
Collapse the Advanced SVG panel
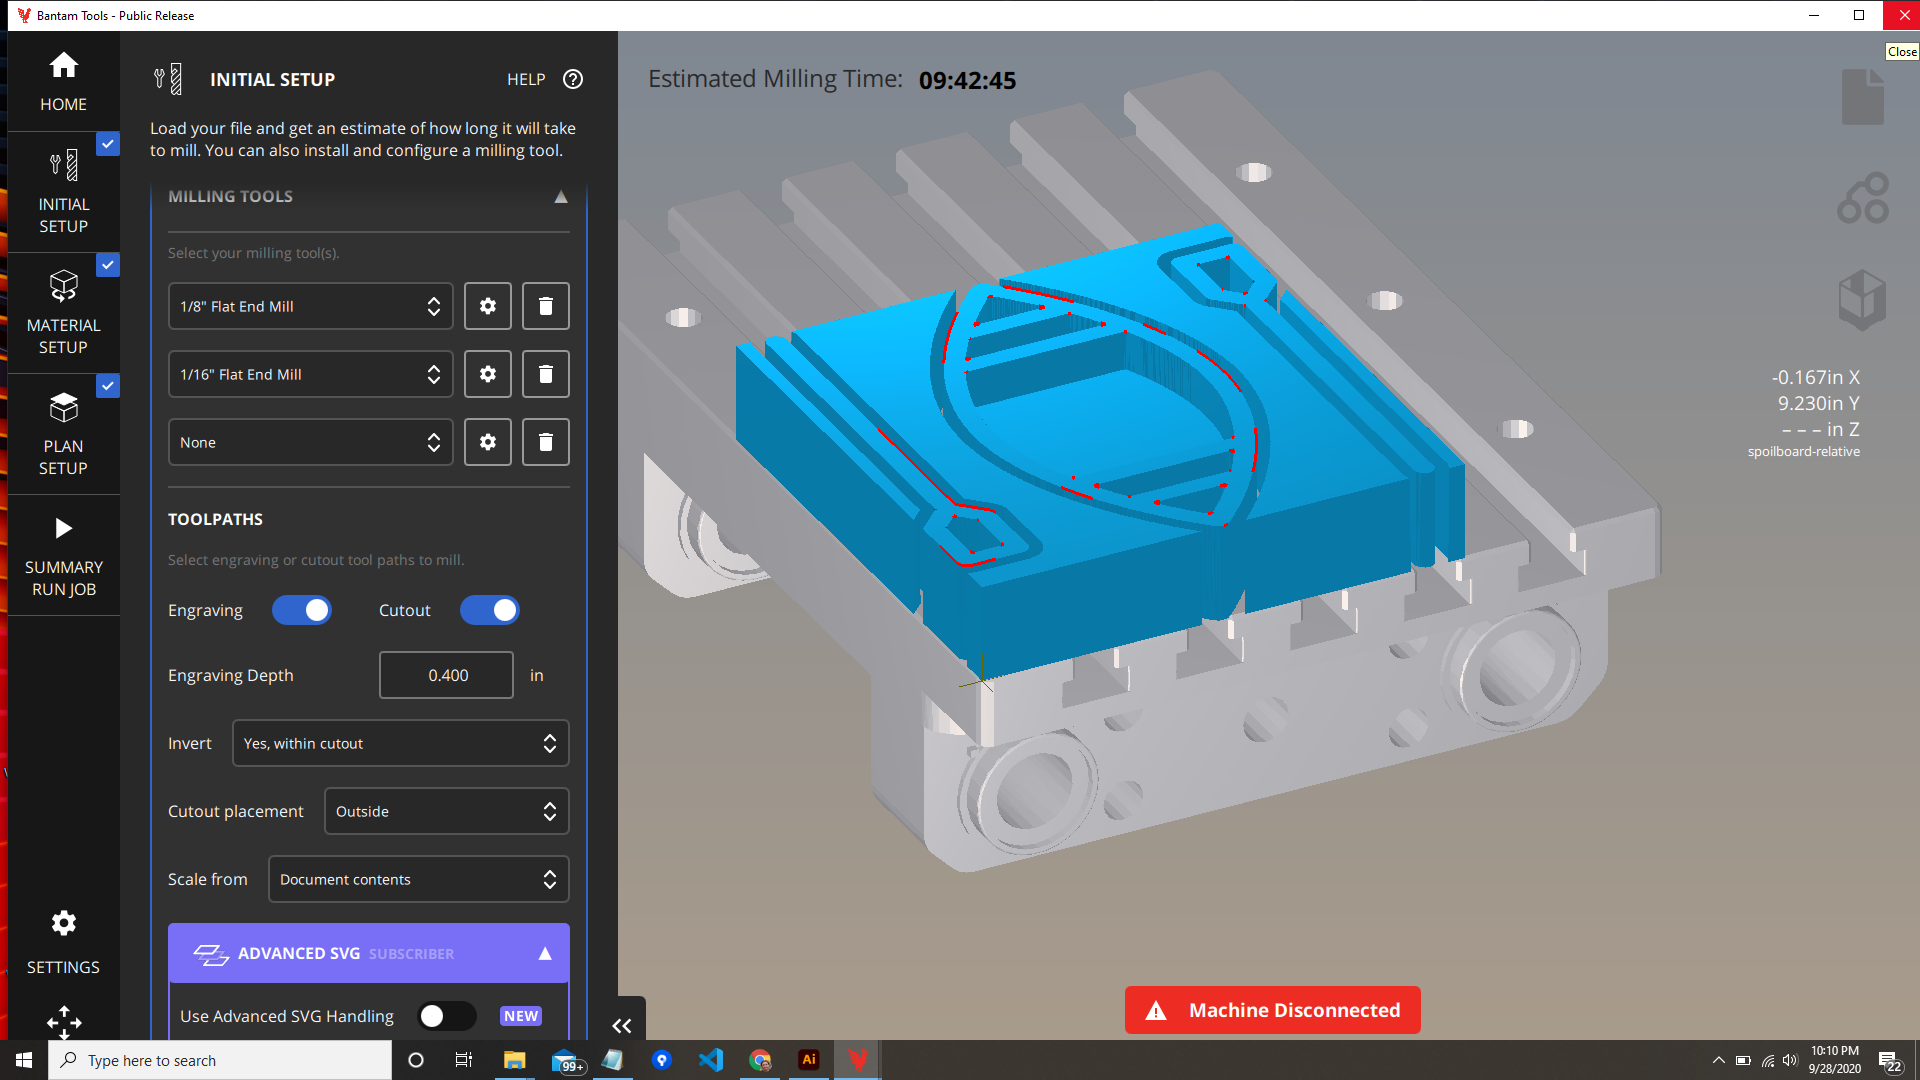pyautogui.click(x=545, y=954)
